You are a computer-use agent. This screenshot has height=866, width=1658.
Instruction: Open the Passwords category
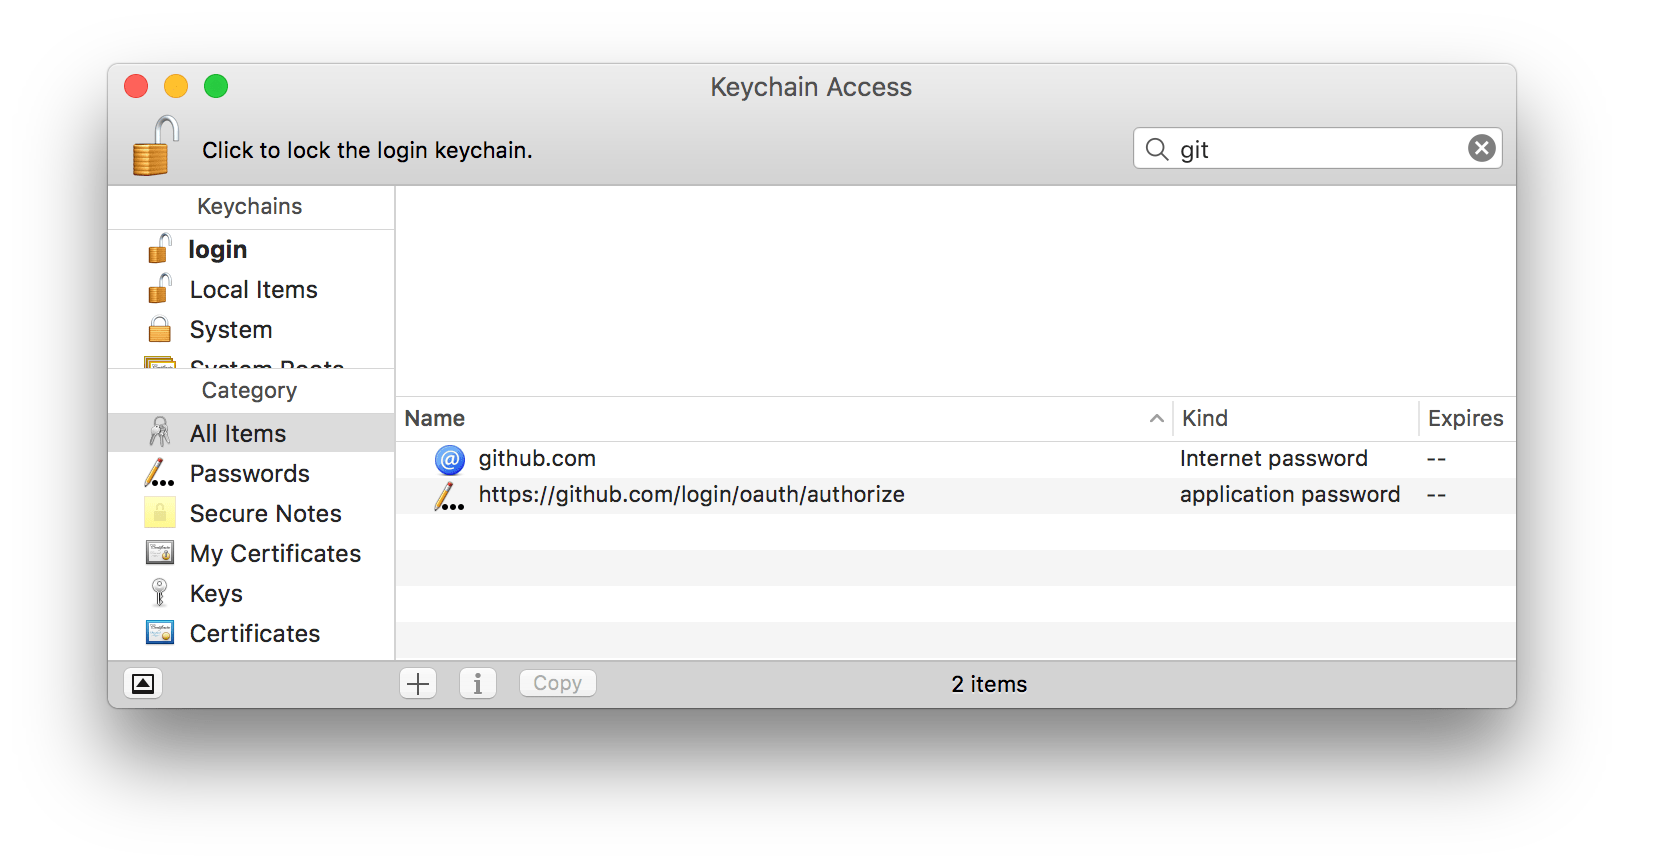[x=249, y=474]
